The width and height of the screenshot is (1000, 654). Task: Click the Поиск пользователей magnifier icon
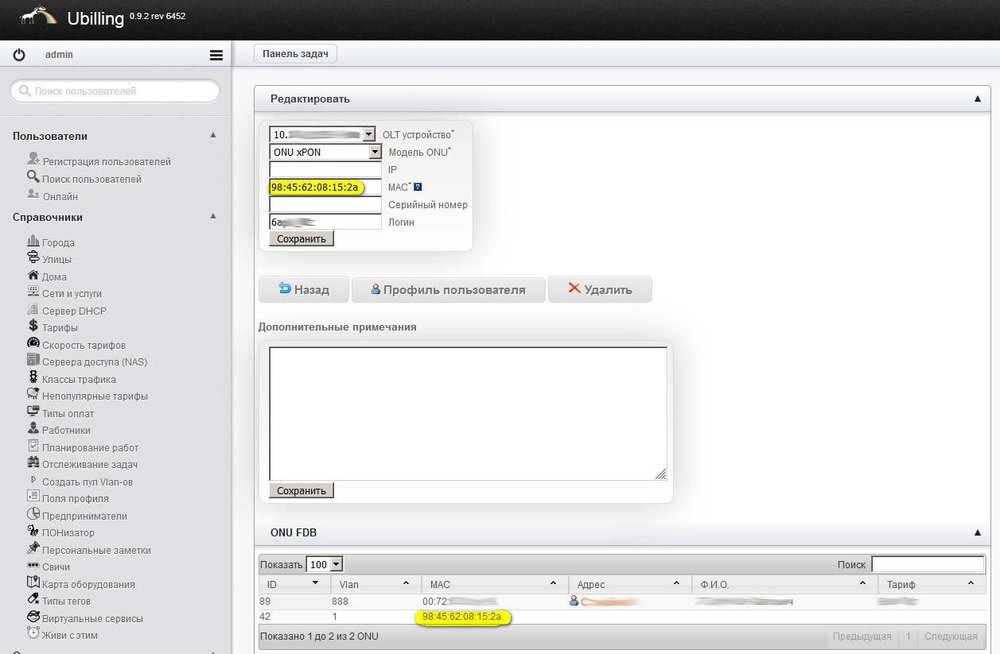coord(33,178)
